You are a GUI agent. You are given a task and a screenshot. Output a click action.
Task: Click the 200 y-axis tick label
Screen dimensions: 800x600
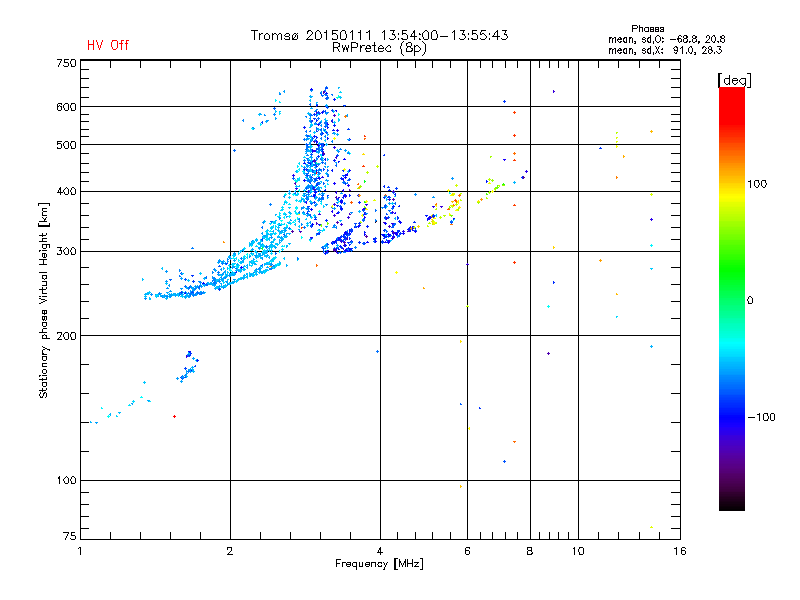pyautogui.click(x=66, y=336)
